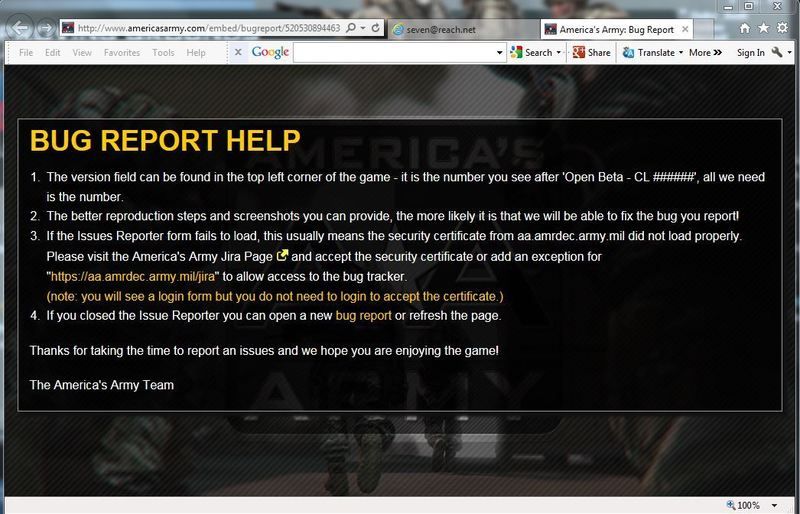The width and height of the screenshot is (800, 514).
Task: Expand the 100% zoom level dropdown
Action: point(774,505)
